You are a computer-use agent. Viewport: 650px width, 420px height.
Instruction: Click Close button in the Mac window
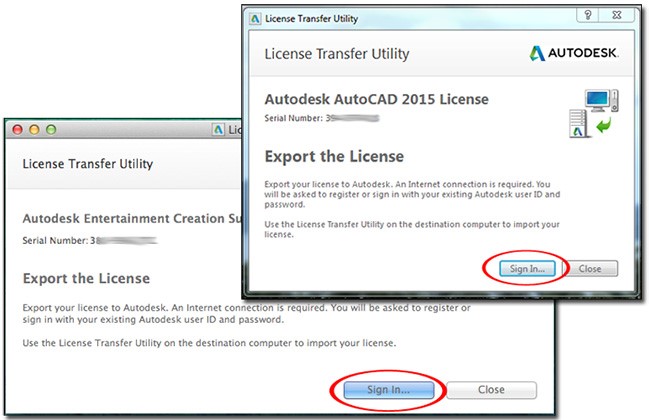pos(491,390)
